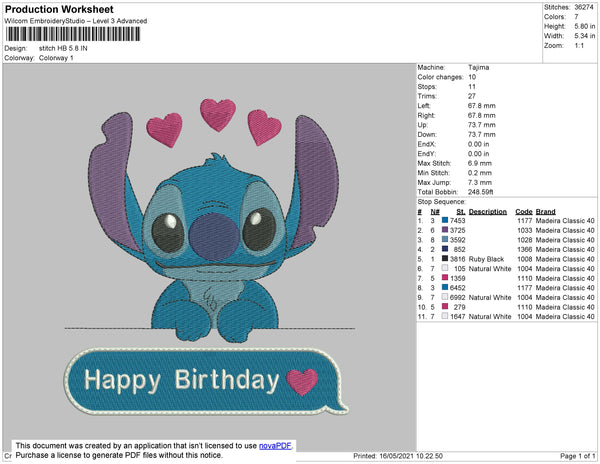Click the 'Code' column header
The width and height of the screenshot is (600, 464).
click(524, 212)
